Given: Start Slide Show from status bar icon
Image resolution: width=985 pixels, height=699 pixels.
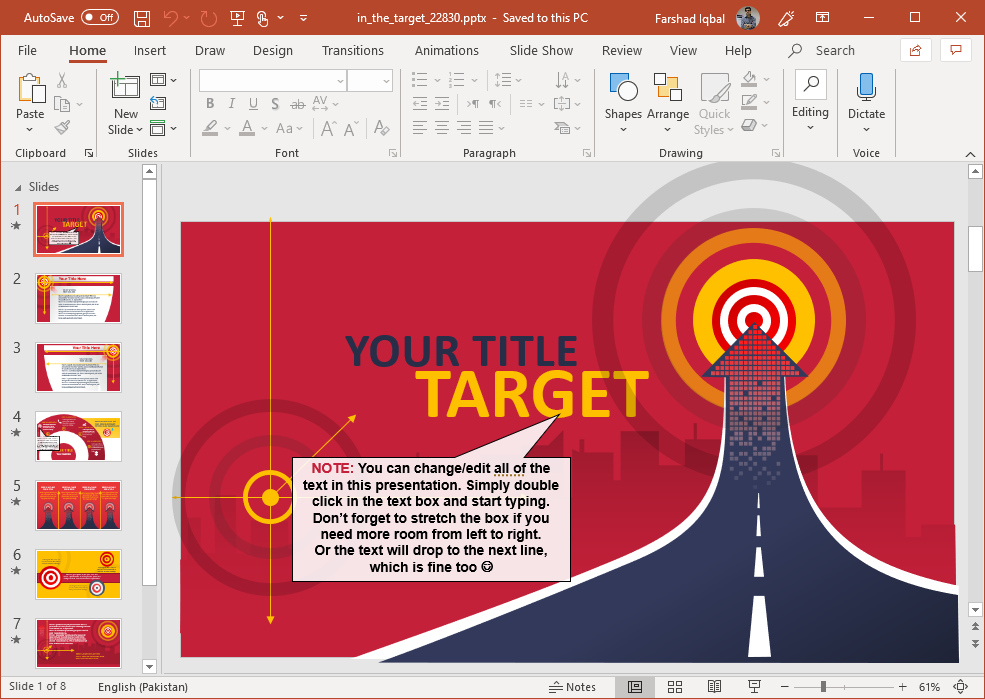Looking at the screenshot, I should tap(753, 687).
